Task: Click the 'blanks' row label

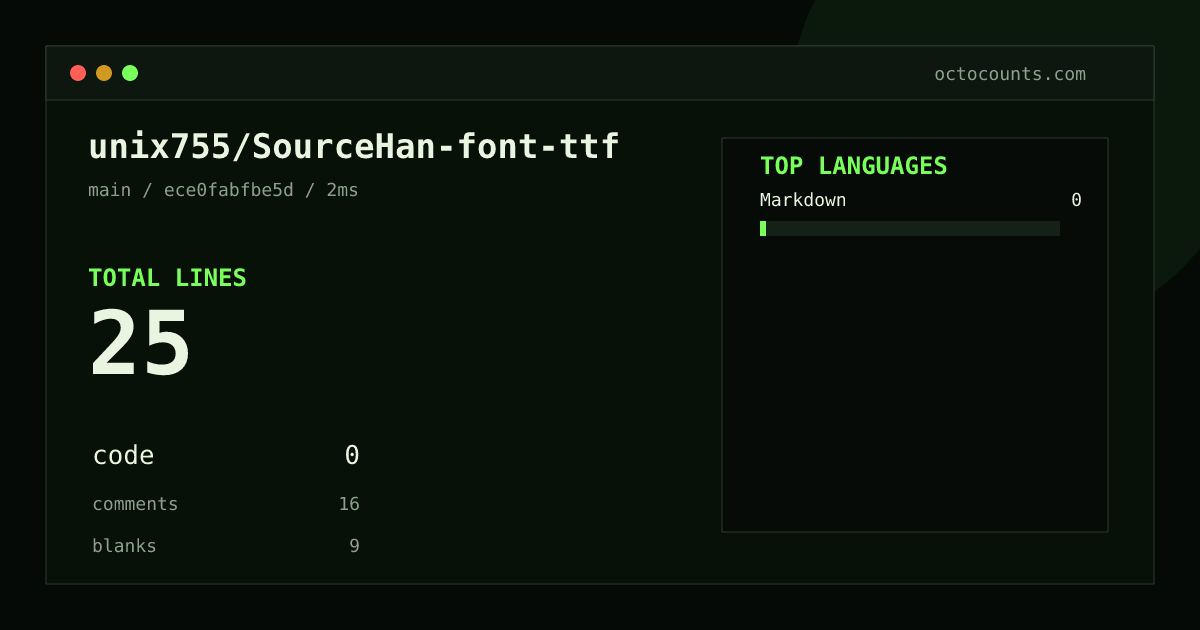Action: click(124, 546)
